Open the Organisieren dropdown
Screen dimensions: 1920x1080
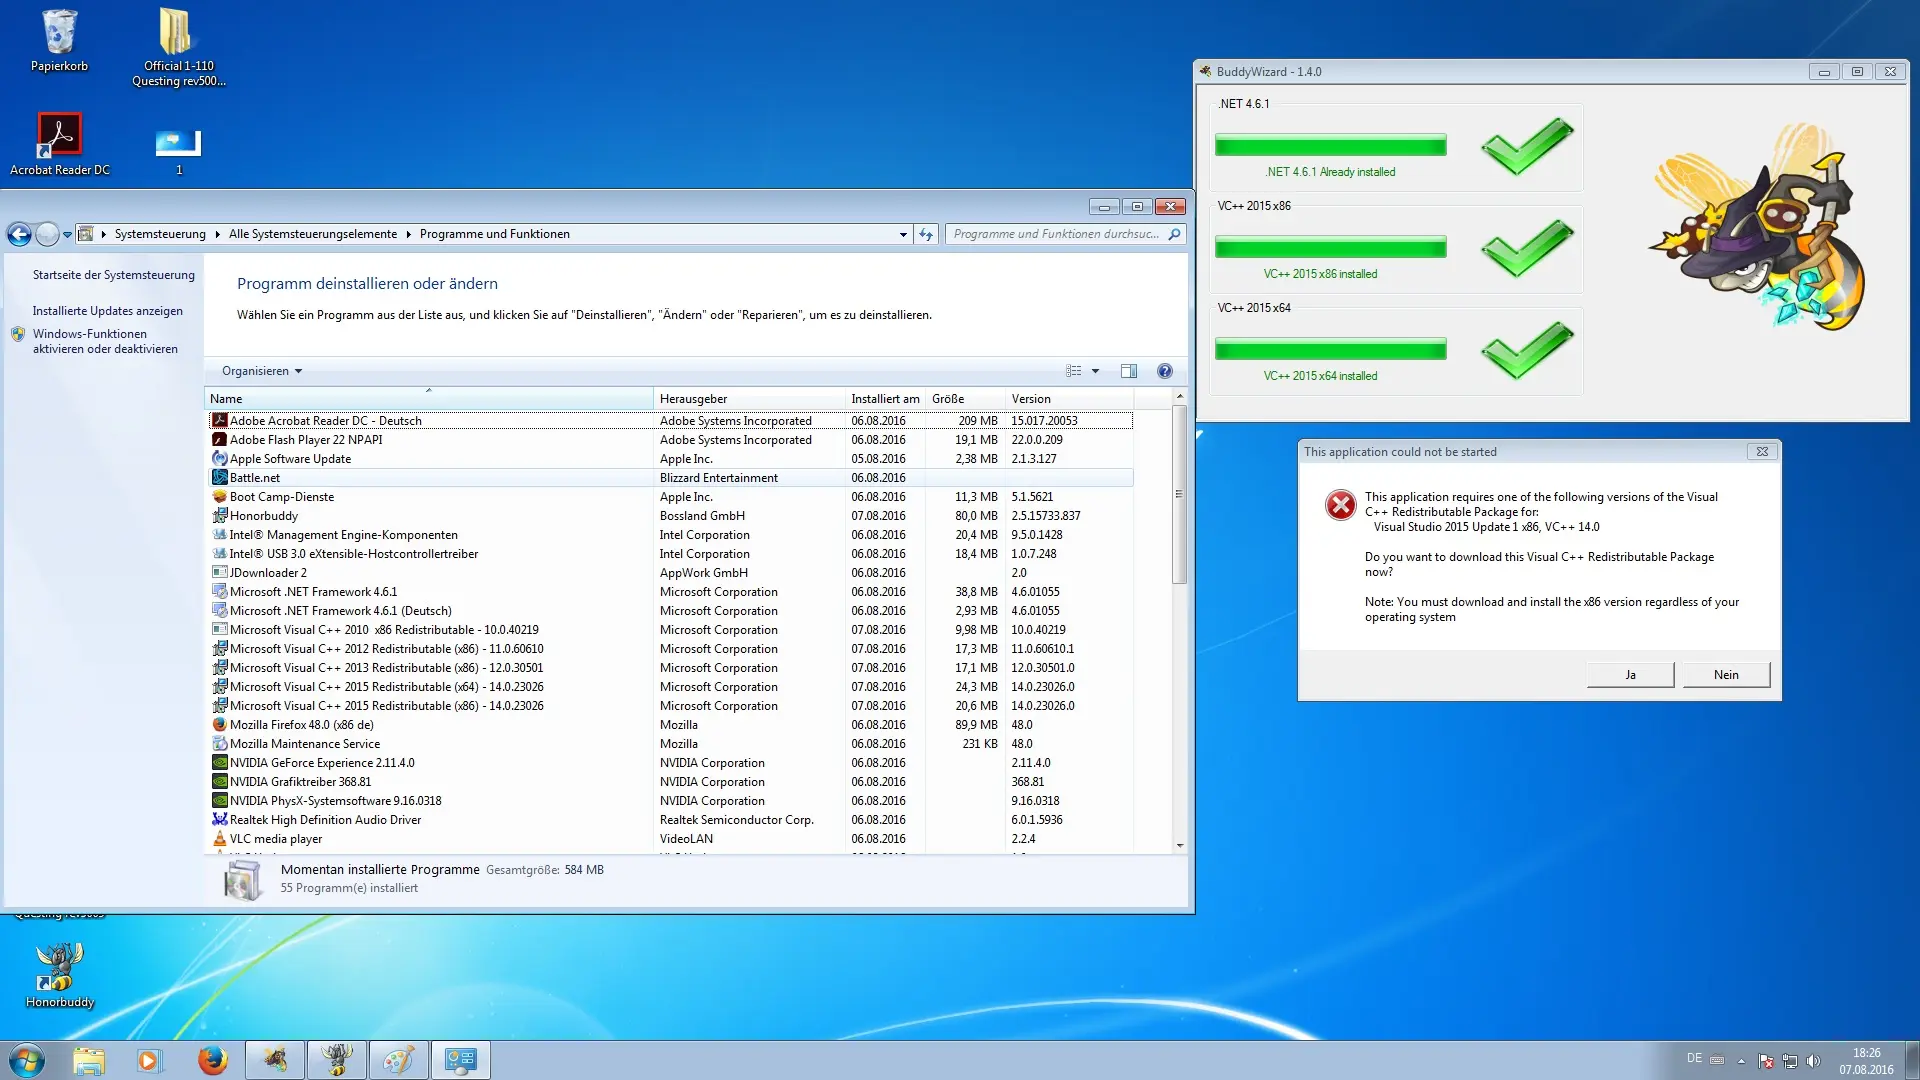262,371
